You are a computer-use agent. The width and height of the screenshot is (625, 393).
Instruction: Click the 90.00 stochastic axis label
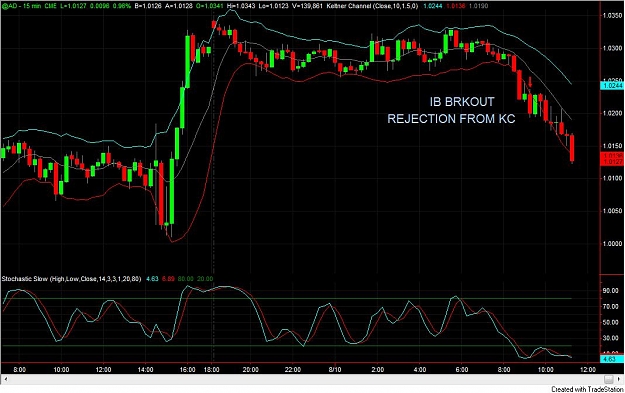(x=610, y=291)
